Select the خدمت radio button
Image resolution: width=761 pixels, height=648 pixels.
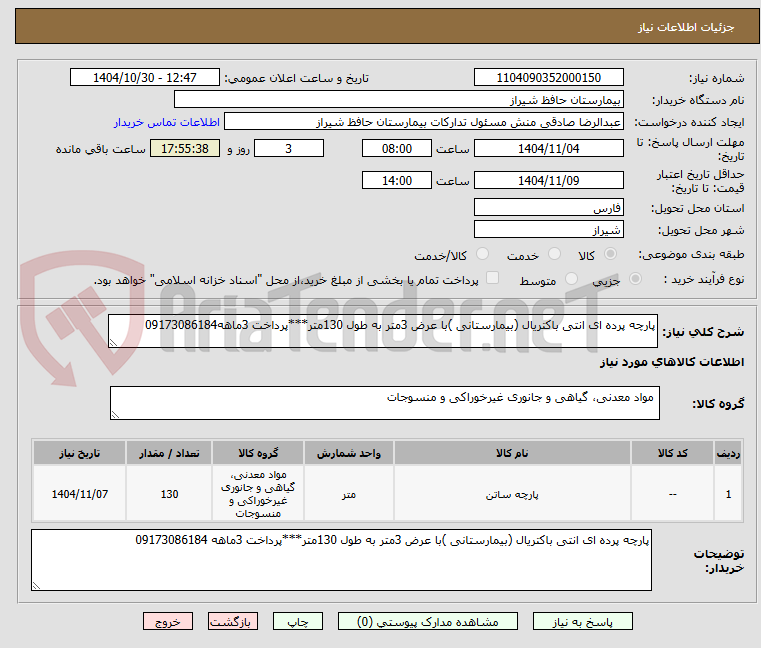point(554,254)
